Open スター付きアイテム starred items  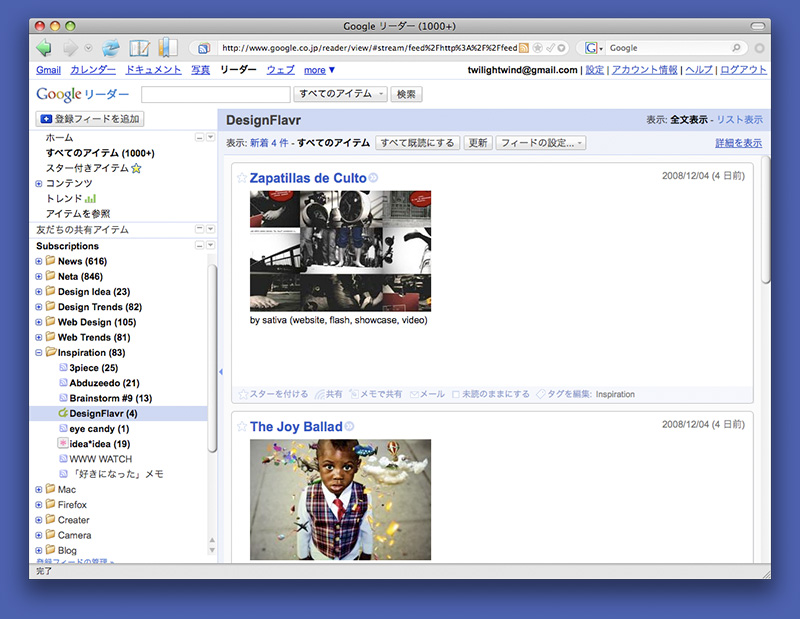pos(93,168)
